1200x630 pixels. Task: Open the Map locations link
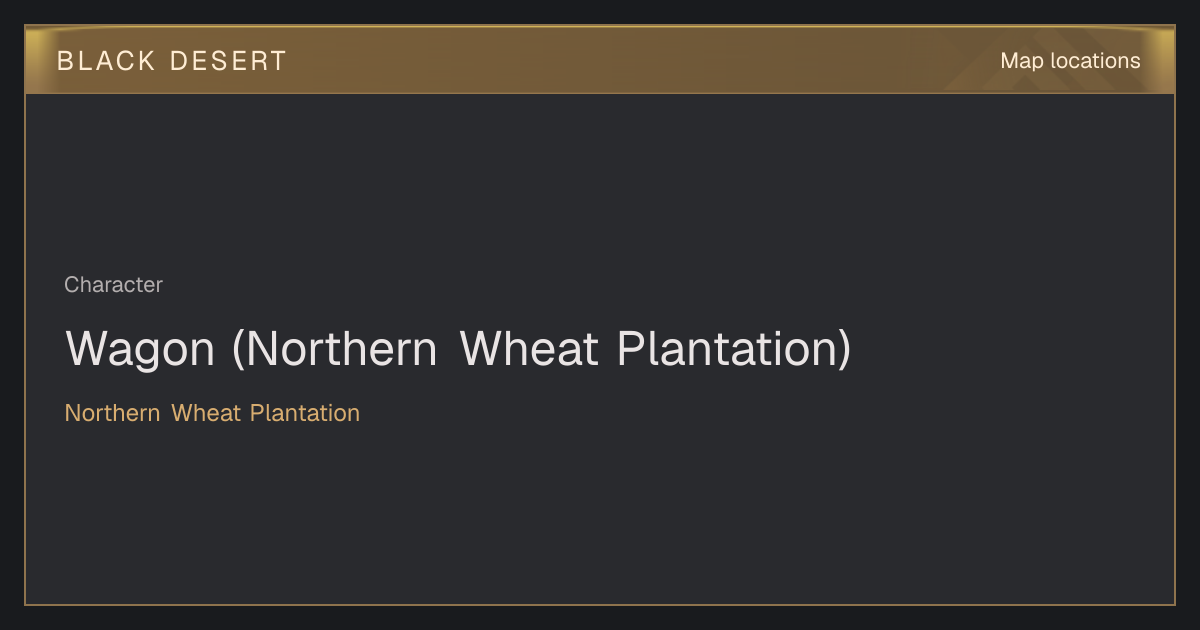coord(1070,61)
